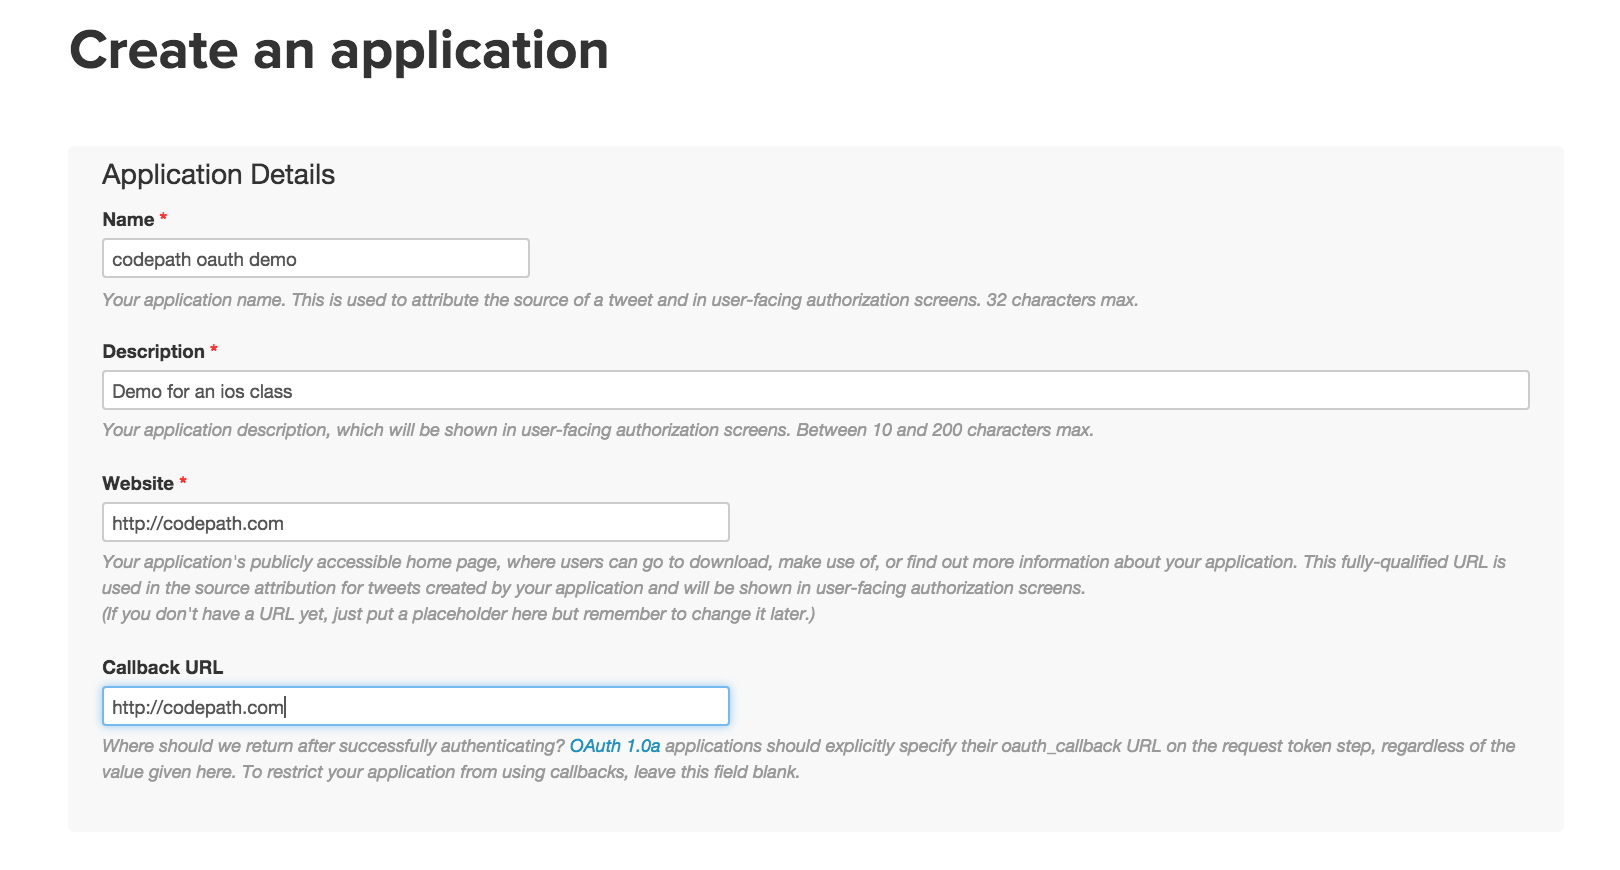
Task: Click the Name input field
Action: 315,258
